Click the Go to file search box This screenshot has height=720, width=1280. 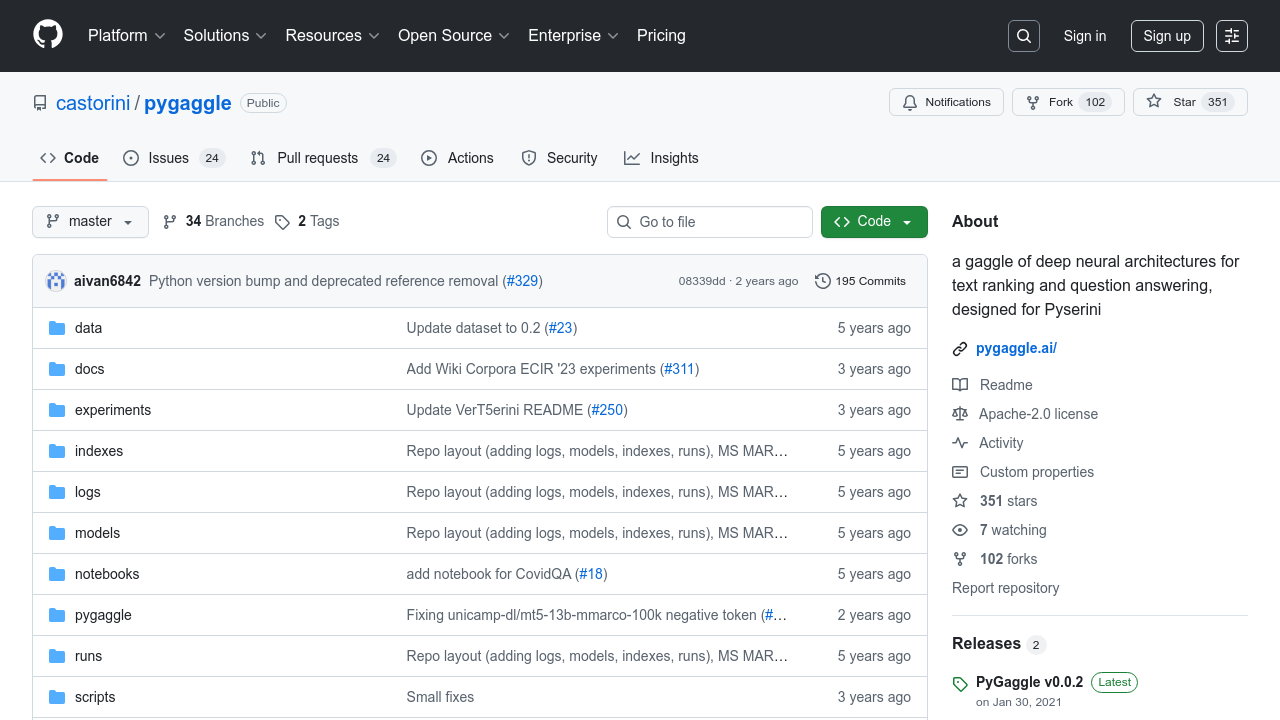[x=710, y=221]
